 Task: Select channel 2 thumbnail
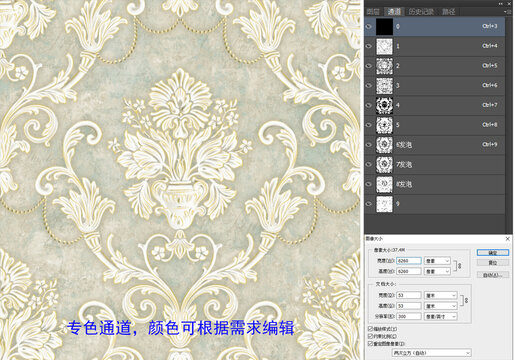384,66
